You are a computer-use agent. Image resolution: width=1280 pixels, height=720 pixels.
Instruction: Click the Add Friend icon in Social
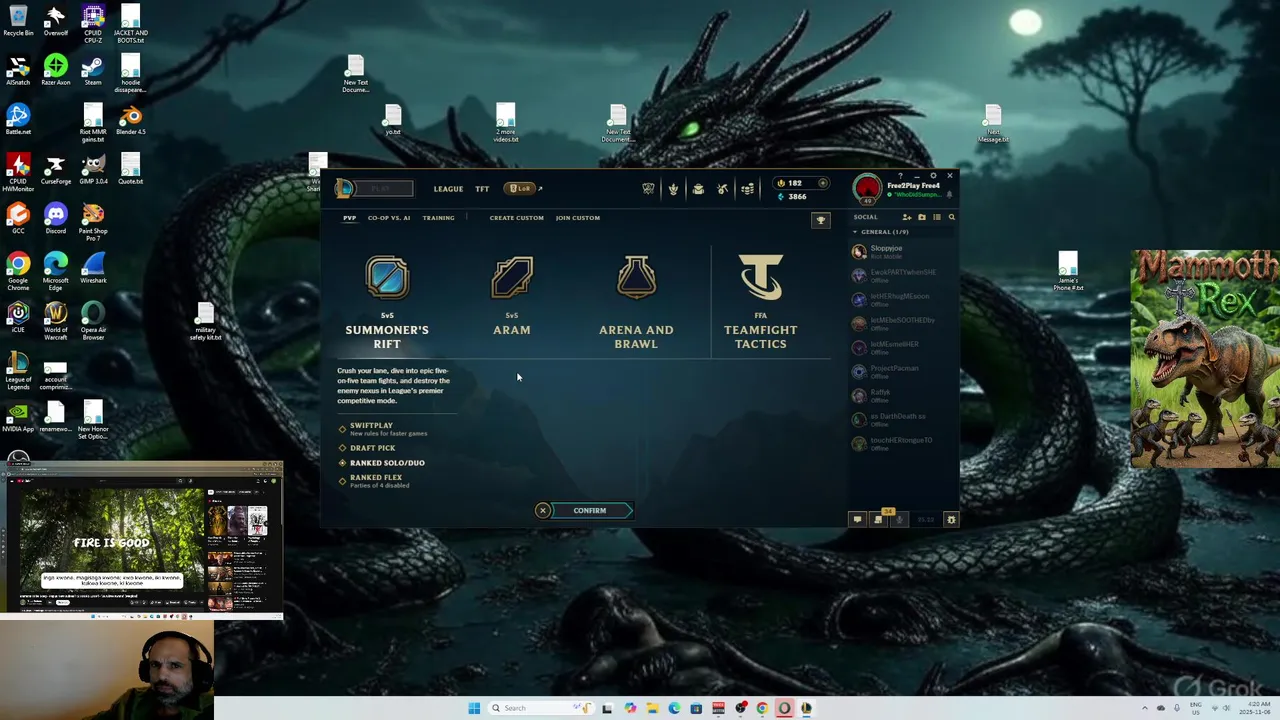pyautogui.click(x=907, y=217)
